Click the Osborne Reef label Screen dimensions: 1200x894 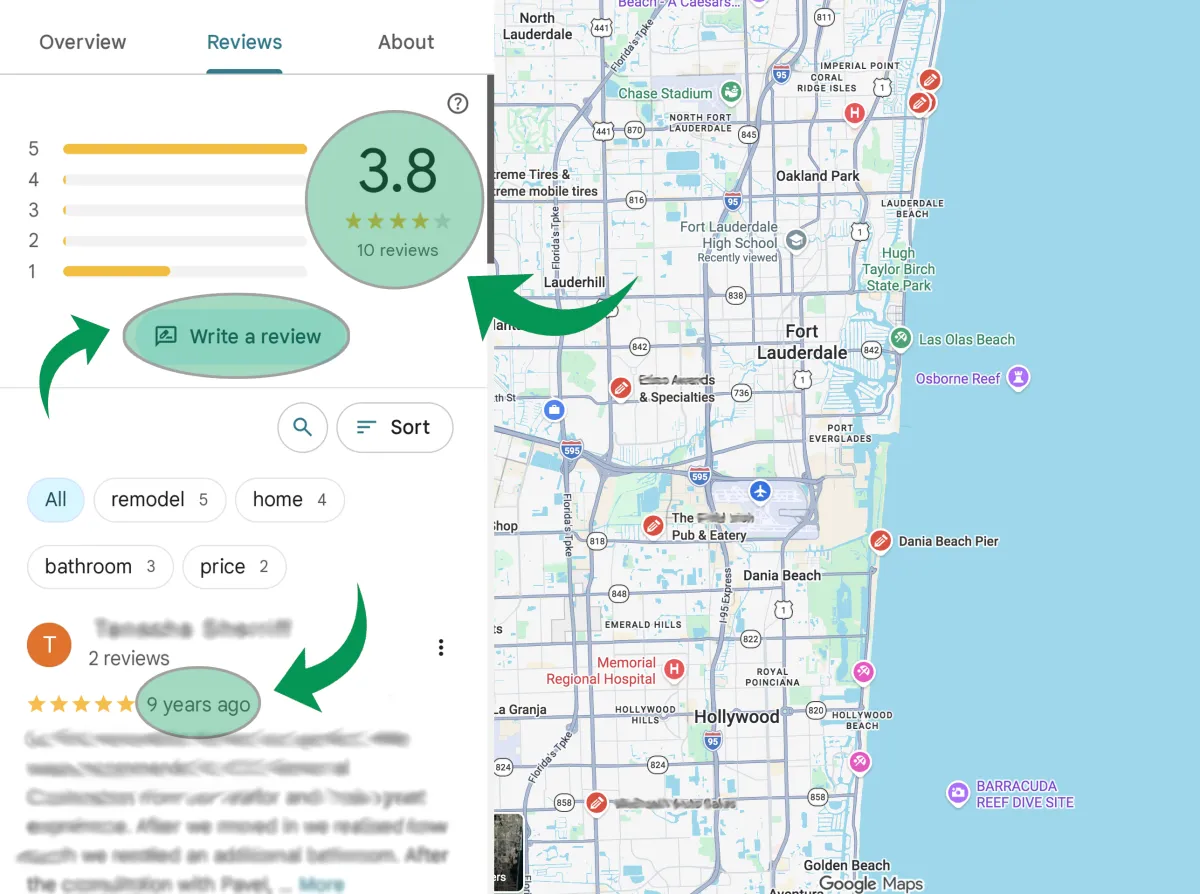958,379
